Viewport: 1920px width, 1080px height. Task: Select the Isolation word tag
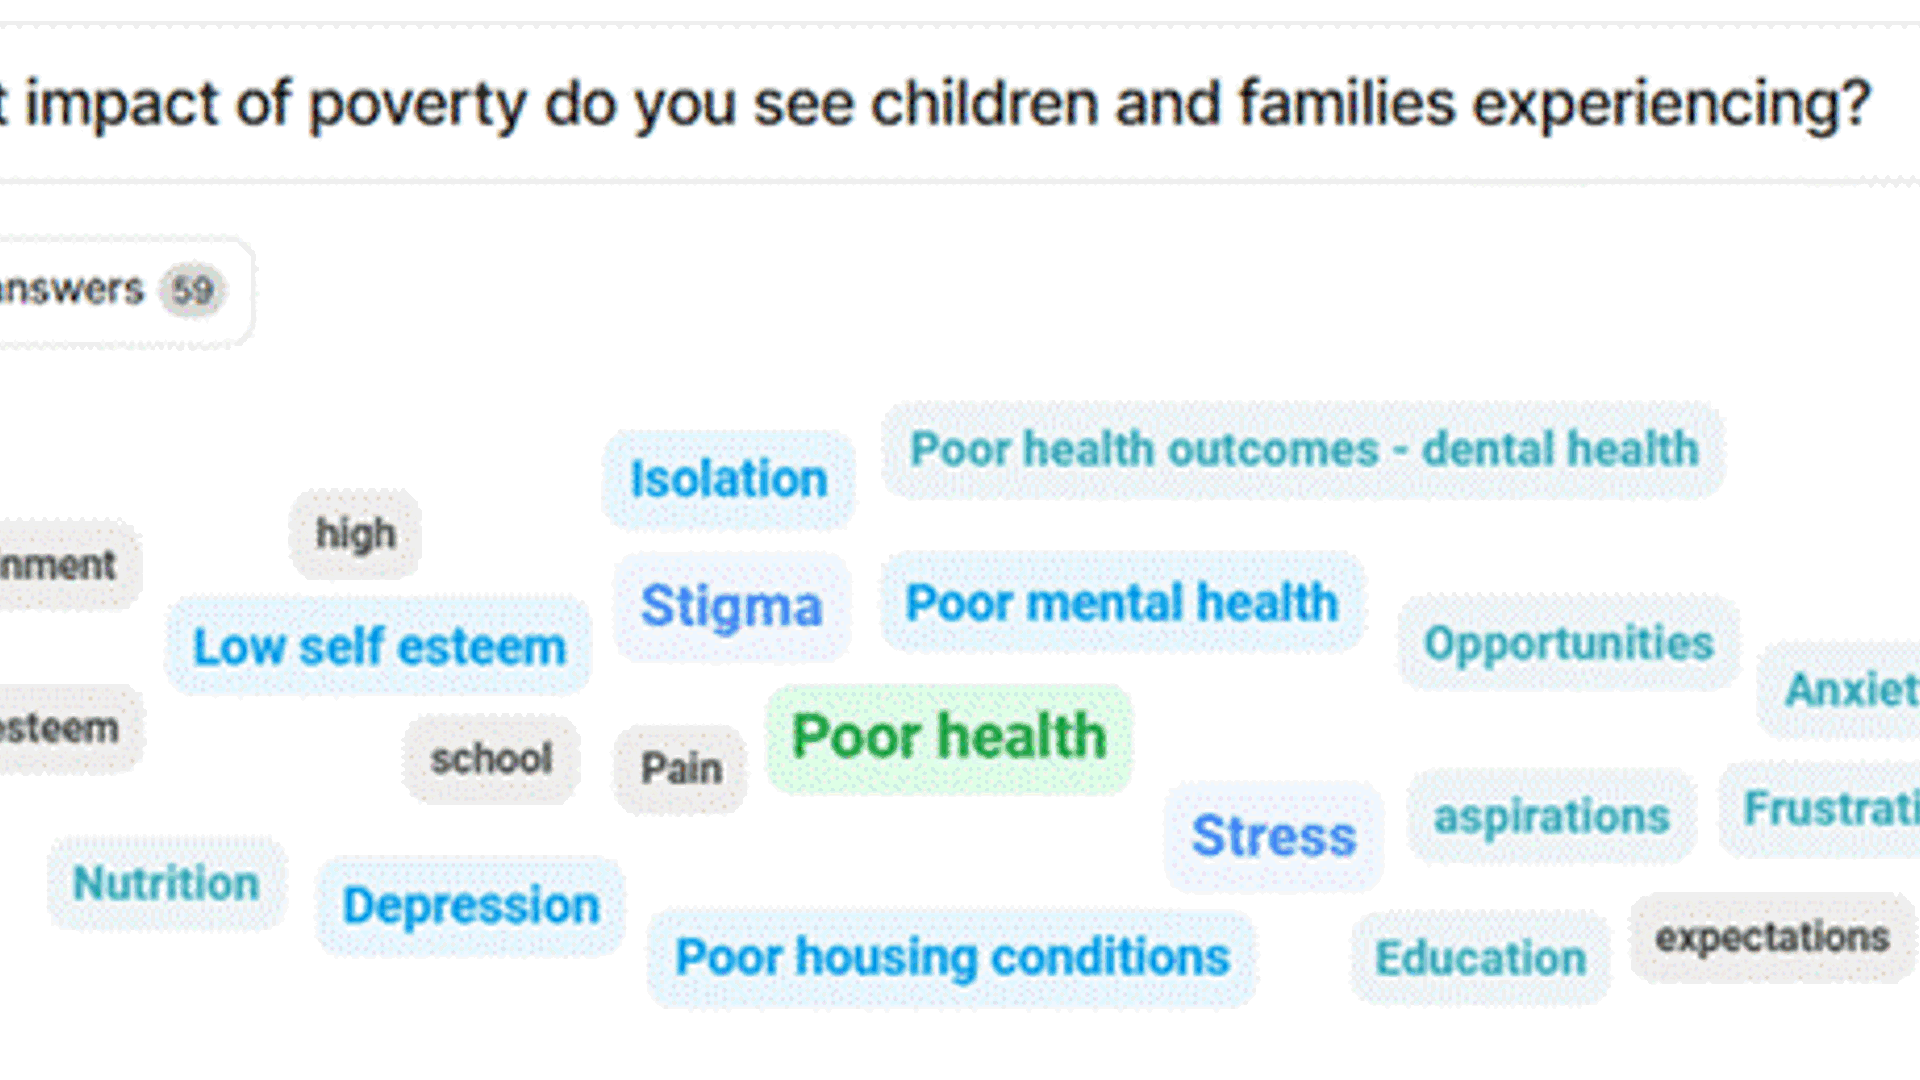[729, 480]
